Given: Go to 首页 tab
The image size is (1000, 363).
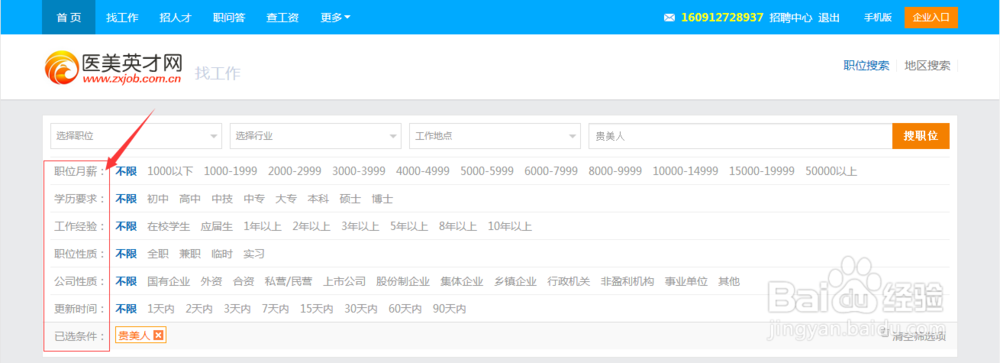Looking at the screenshot, I should [69, 17].
